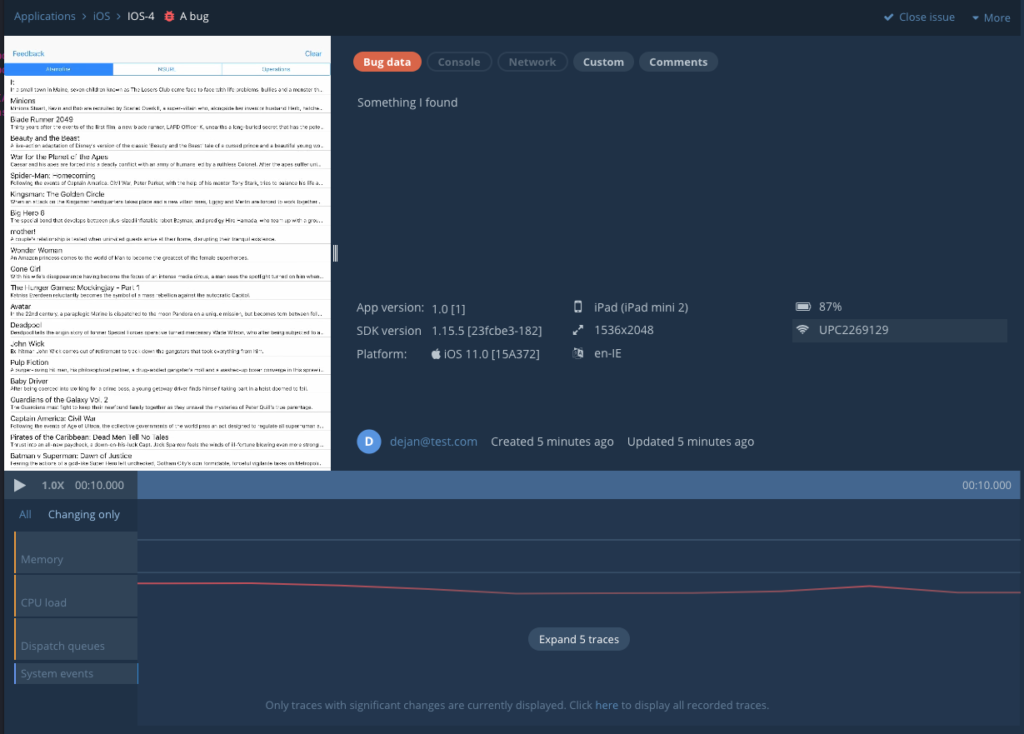Select the System events trace row
Viewport: 1024px width, 734px height.
point(76,674)
